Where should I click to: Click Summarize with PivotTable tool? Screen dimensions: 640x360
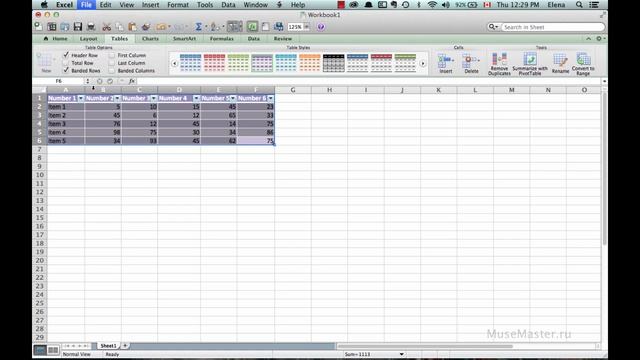coord(530,64)
